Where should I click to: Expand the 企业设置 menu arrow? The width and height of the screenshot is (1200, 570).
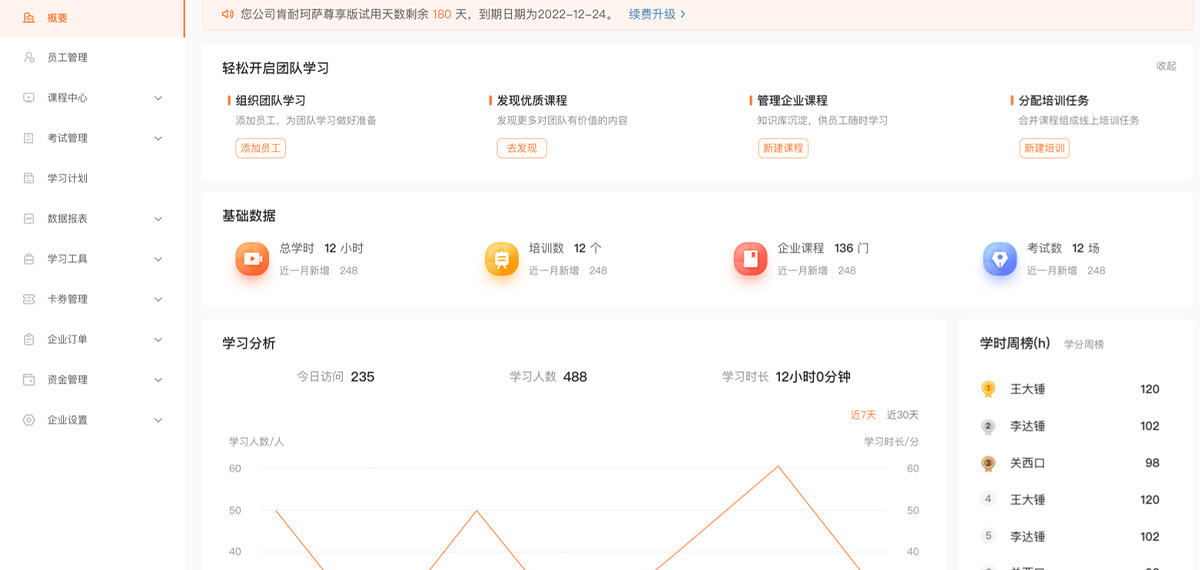tap(158, 420)
